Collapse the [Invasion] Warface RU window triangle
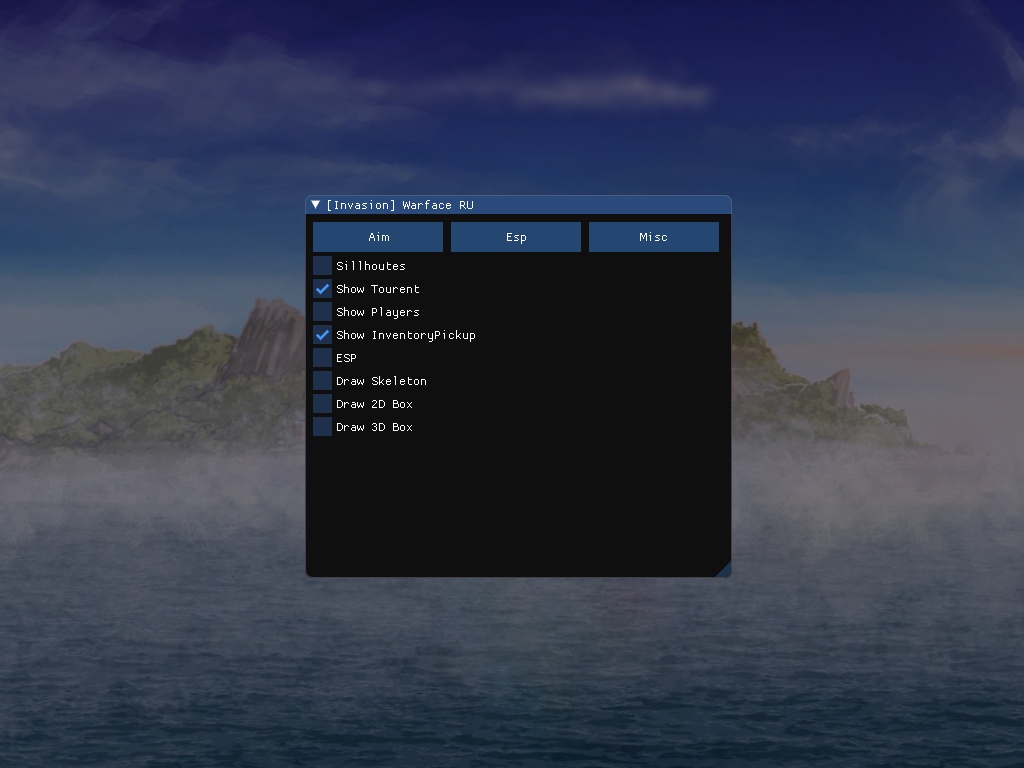Screen dimensions: 1024x768 pos(316,205)
